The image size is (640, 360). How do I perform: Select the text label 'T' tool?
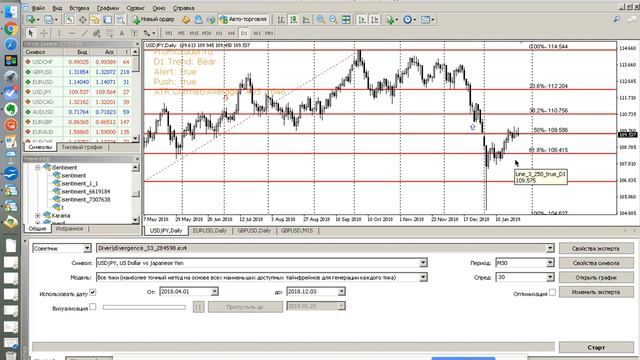coord(134,33)
